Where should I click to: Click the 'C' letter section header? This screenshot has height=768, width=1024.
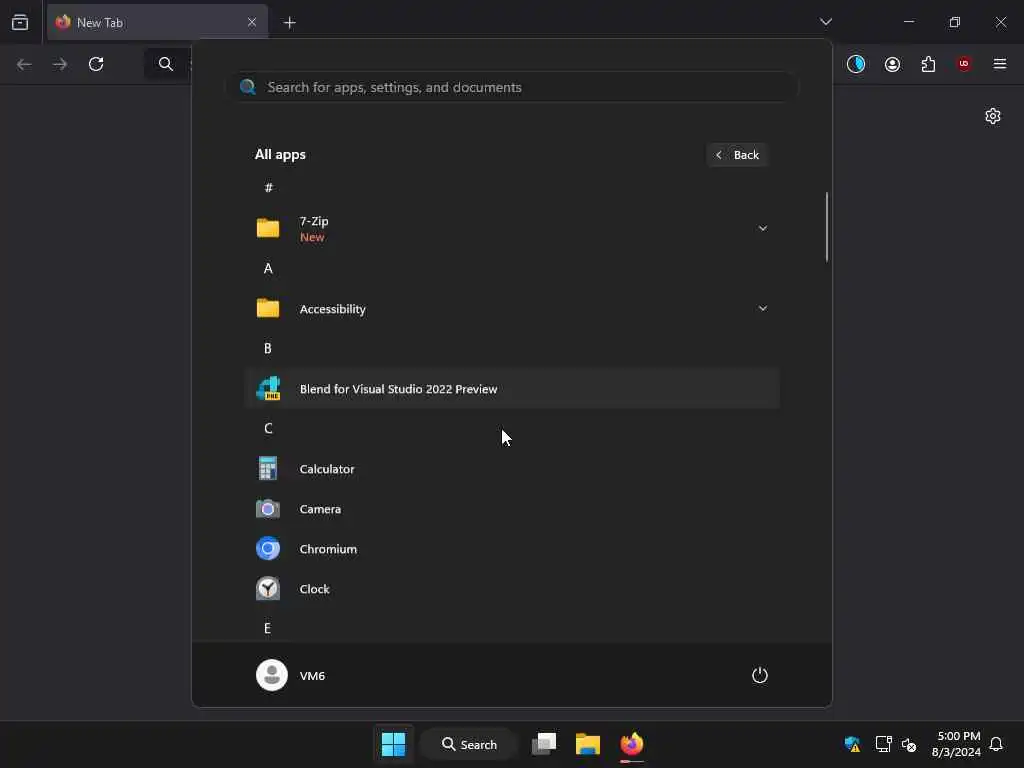tap(268, 428)
